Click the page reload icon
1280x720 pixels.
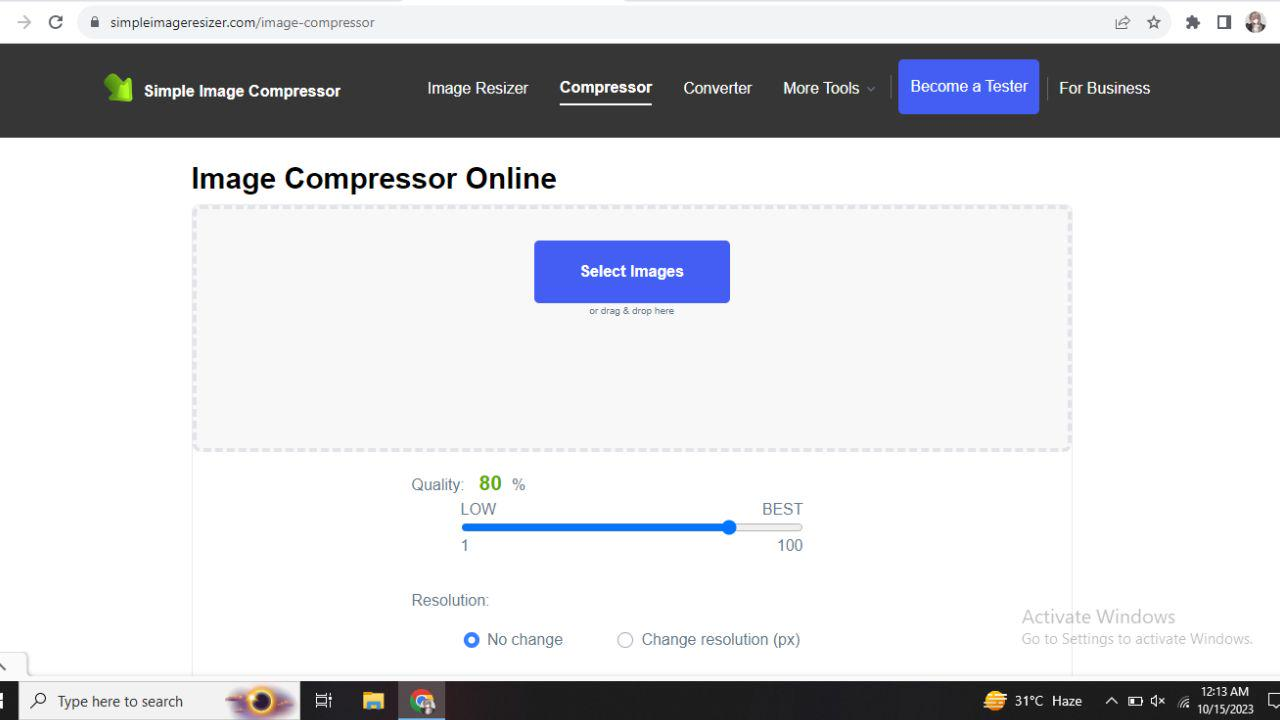(x=55, y=21)
